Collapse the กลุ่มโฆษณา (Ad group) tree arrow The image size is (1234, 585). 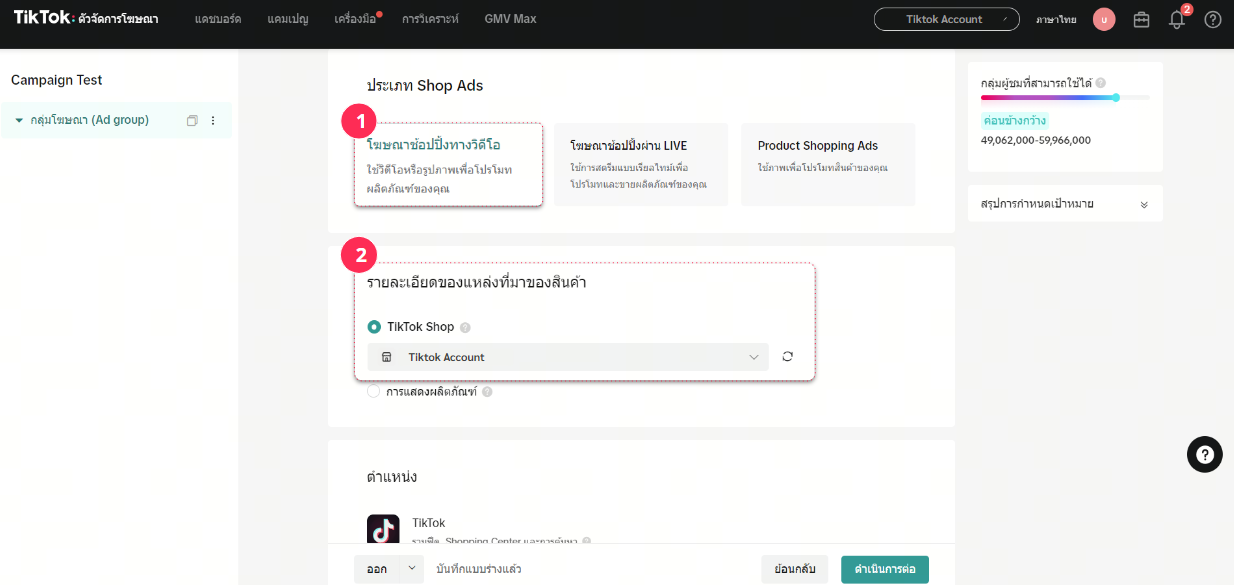tap(19, 120)
